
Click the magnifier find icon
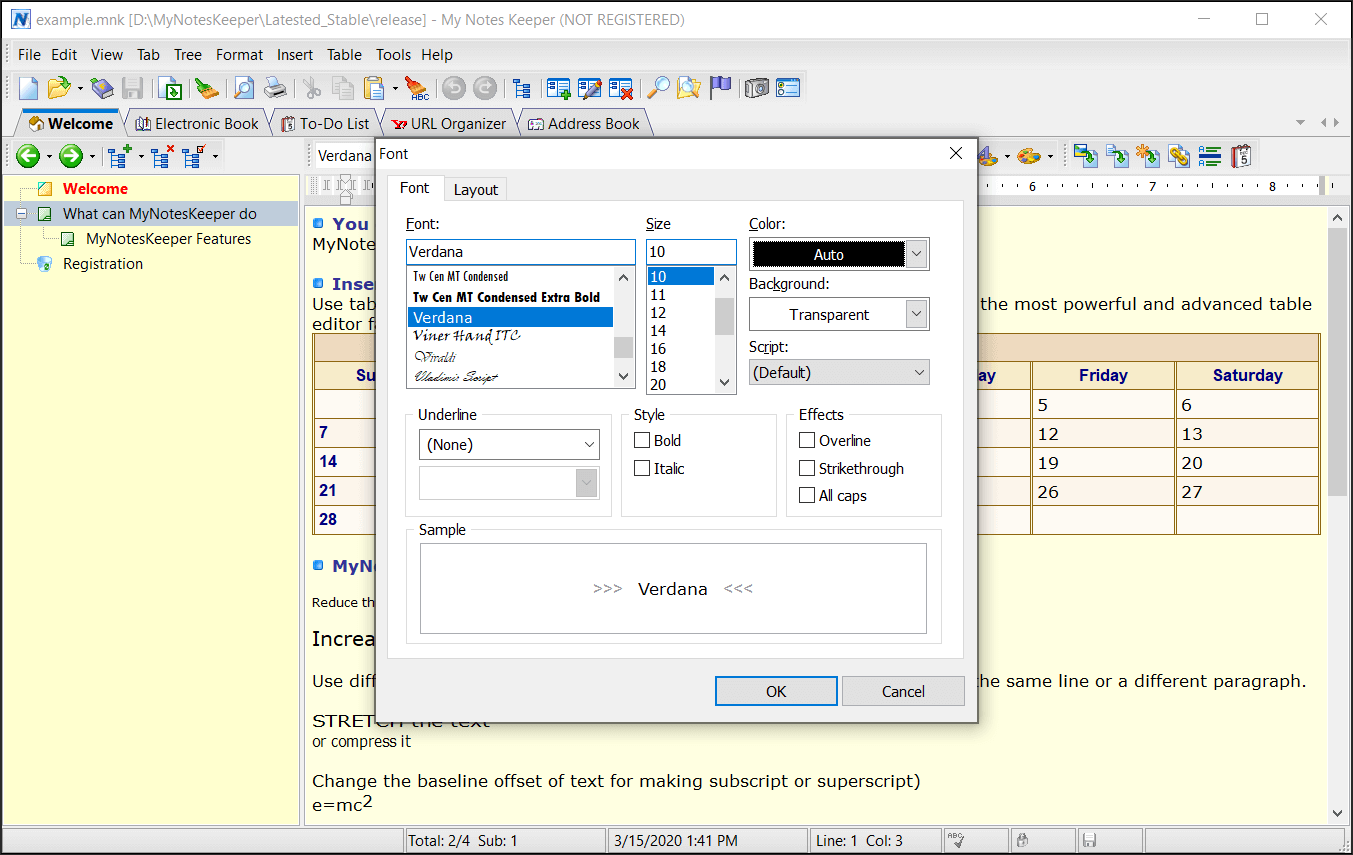(x=658, y=88)
